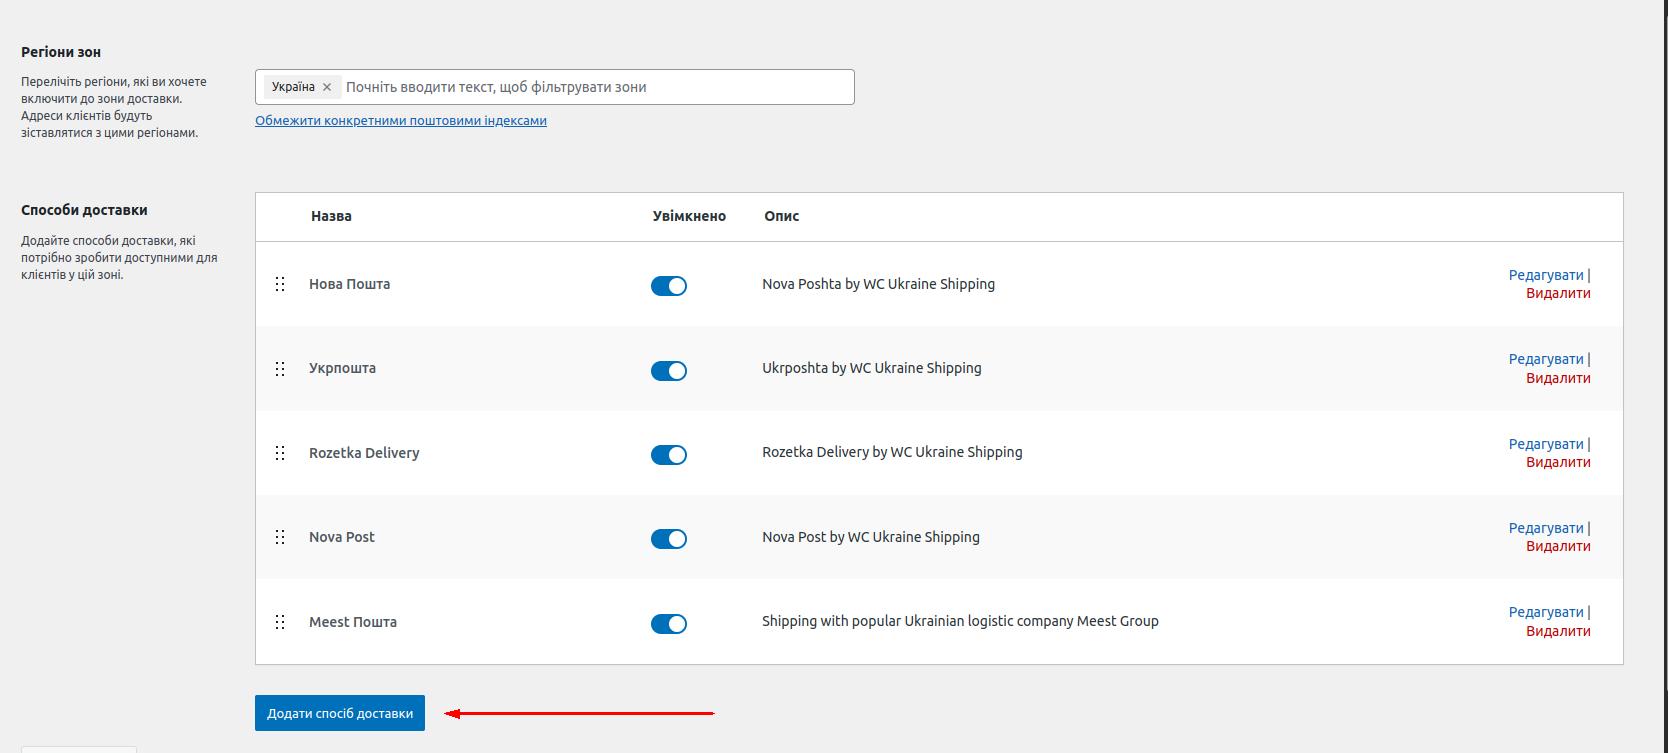Turn off Укрпошта shipping method

pos(668,371)
